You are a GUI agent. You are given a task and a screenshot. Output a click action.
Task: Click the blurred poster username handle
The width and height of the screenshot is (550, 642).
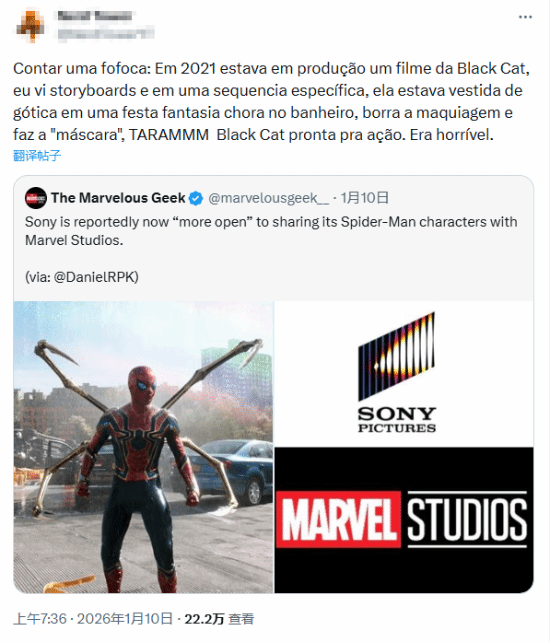click(x=106, y=33)
